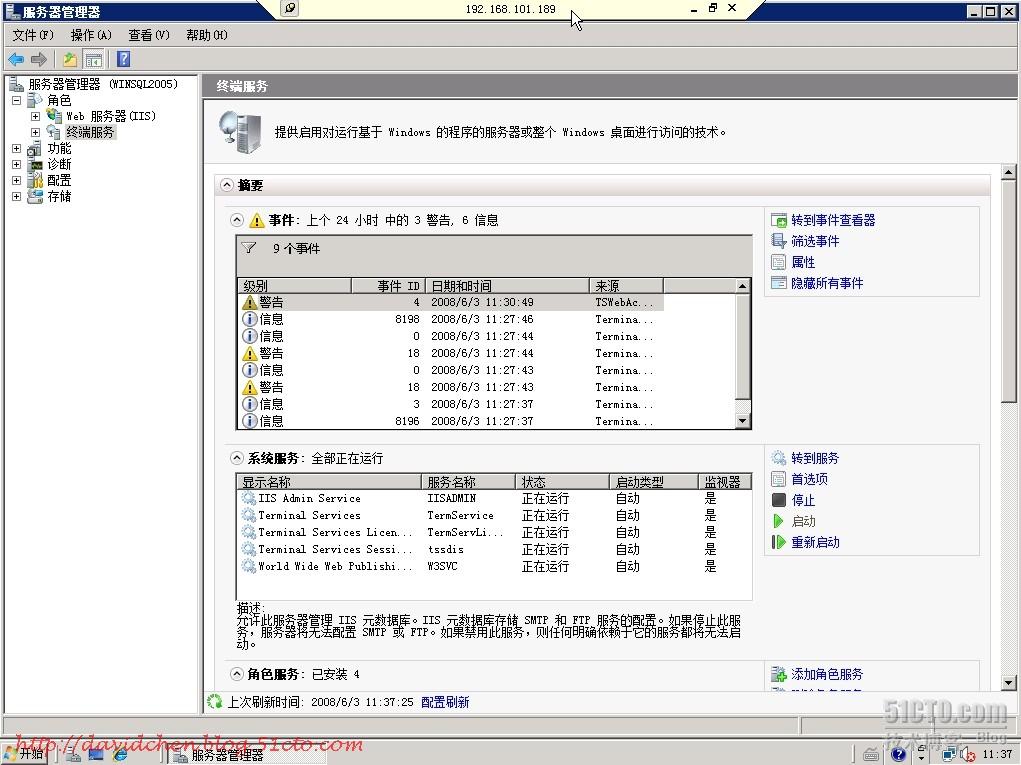Open the Help question mark toolbar icon
1021x765 pixels.
[x=123, y=59]
